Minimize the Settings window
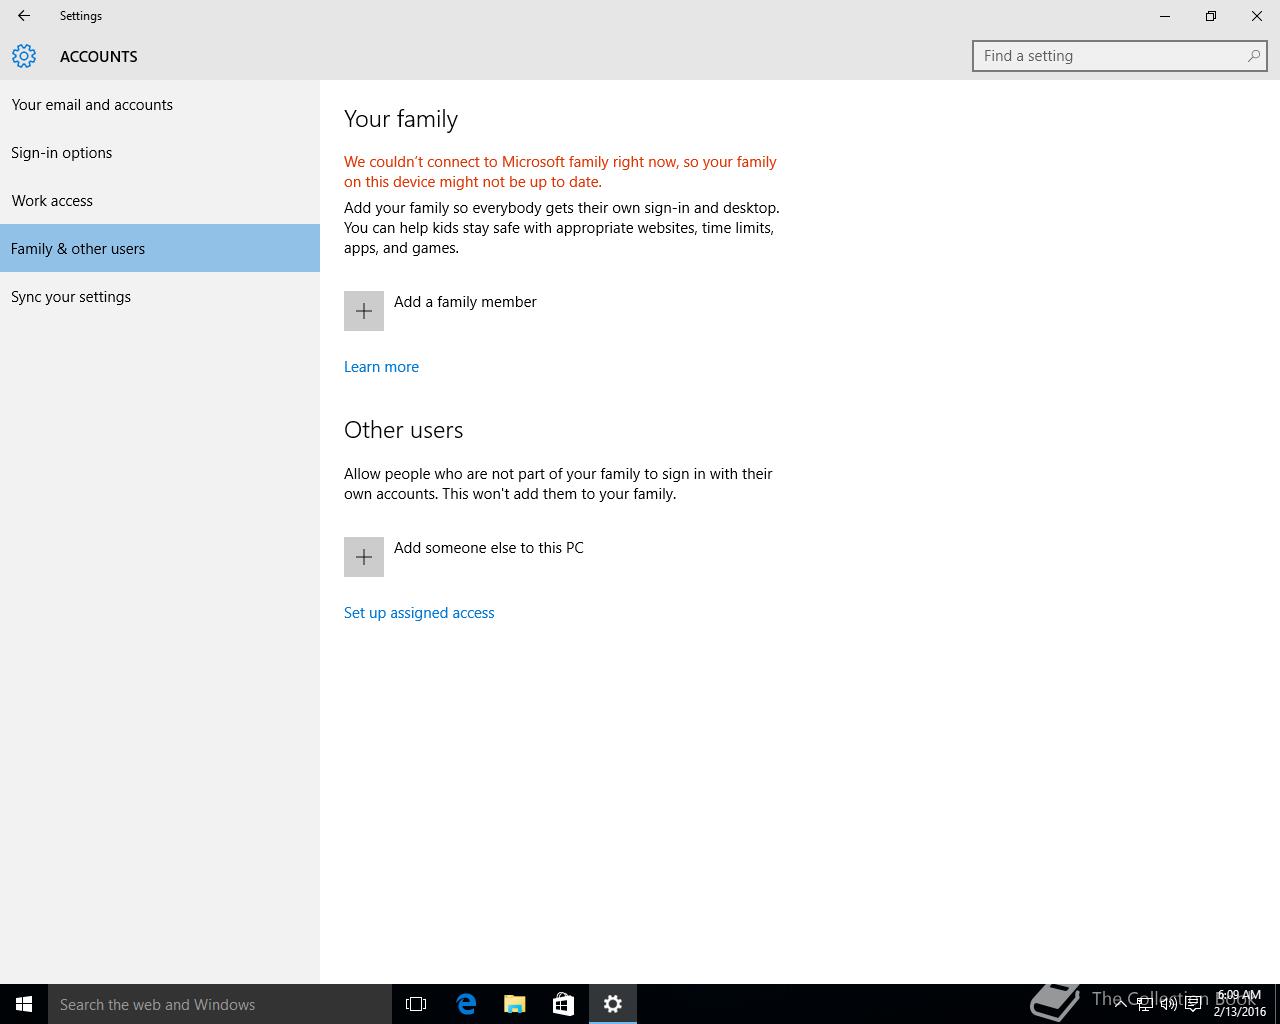This screenshot has height=1024, width=1280. pyautogui.click(x=1165, y=16)
